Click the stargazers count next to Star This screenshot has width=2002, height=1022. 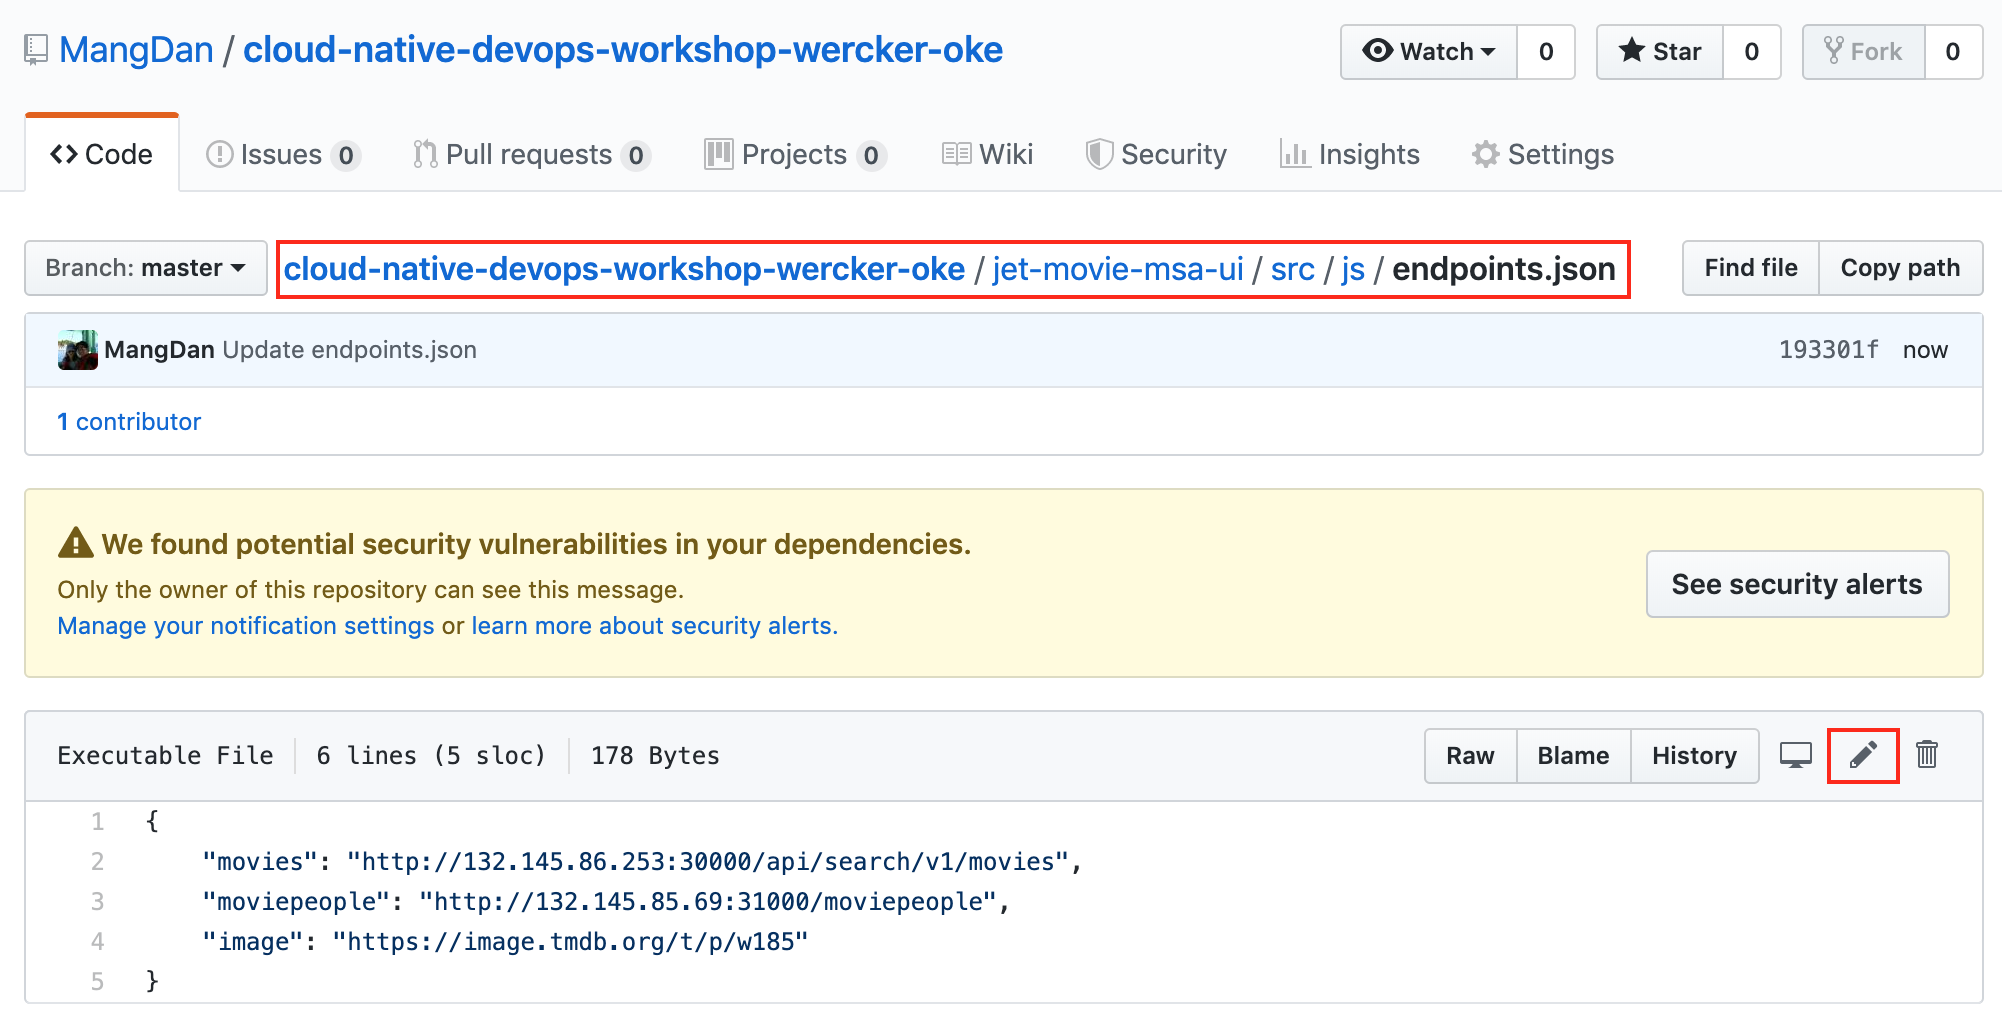[x=1751, y=51]
